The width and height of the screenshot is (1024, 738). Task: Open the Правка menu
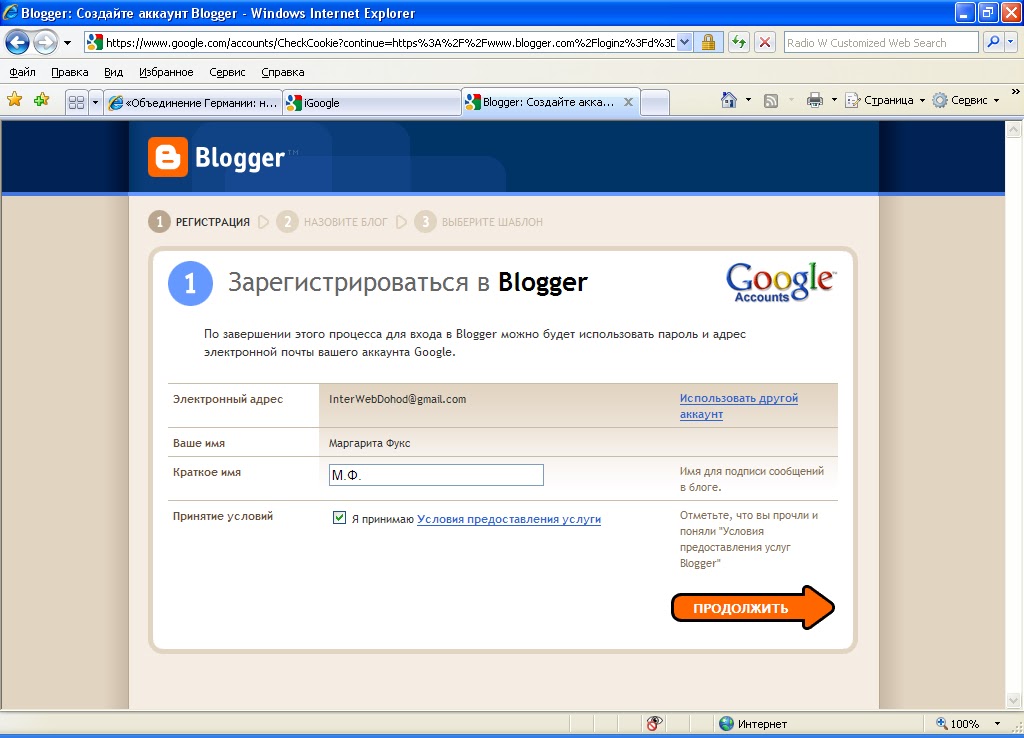(x=70, y=72)
